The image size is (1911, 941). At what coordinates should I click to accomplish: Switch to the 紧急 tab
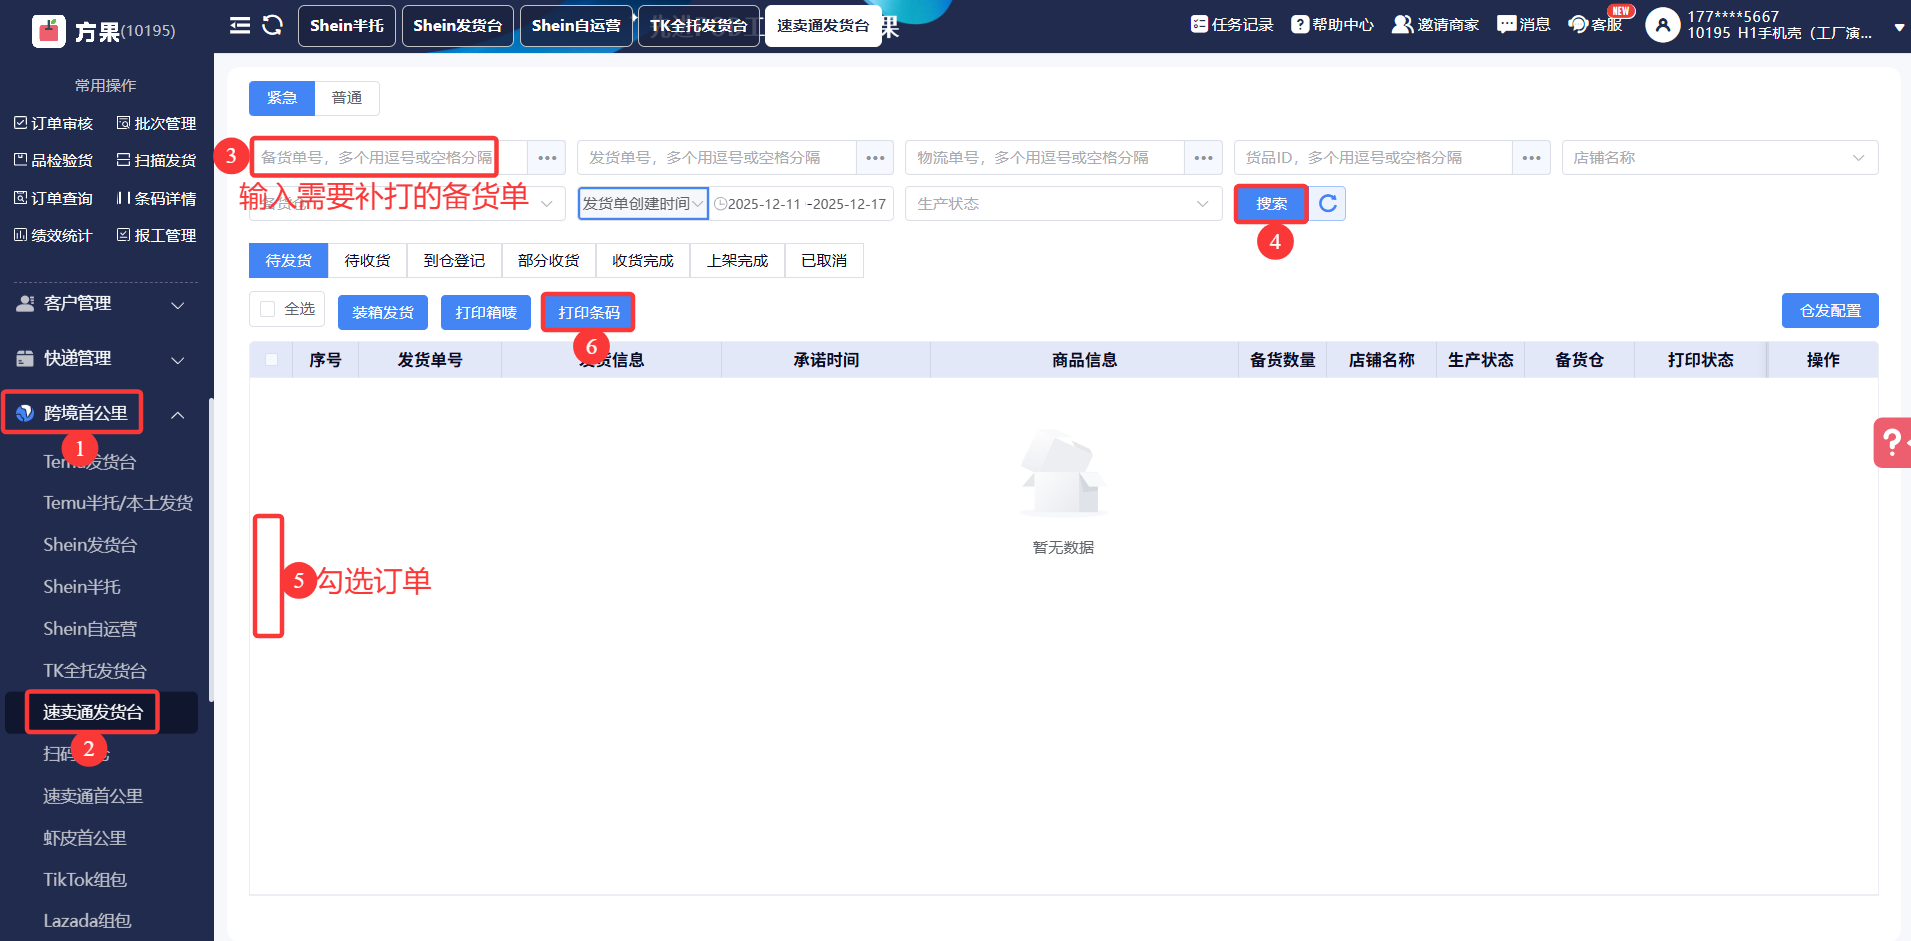(282, 98)
